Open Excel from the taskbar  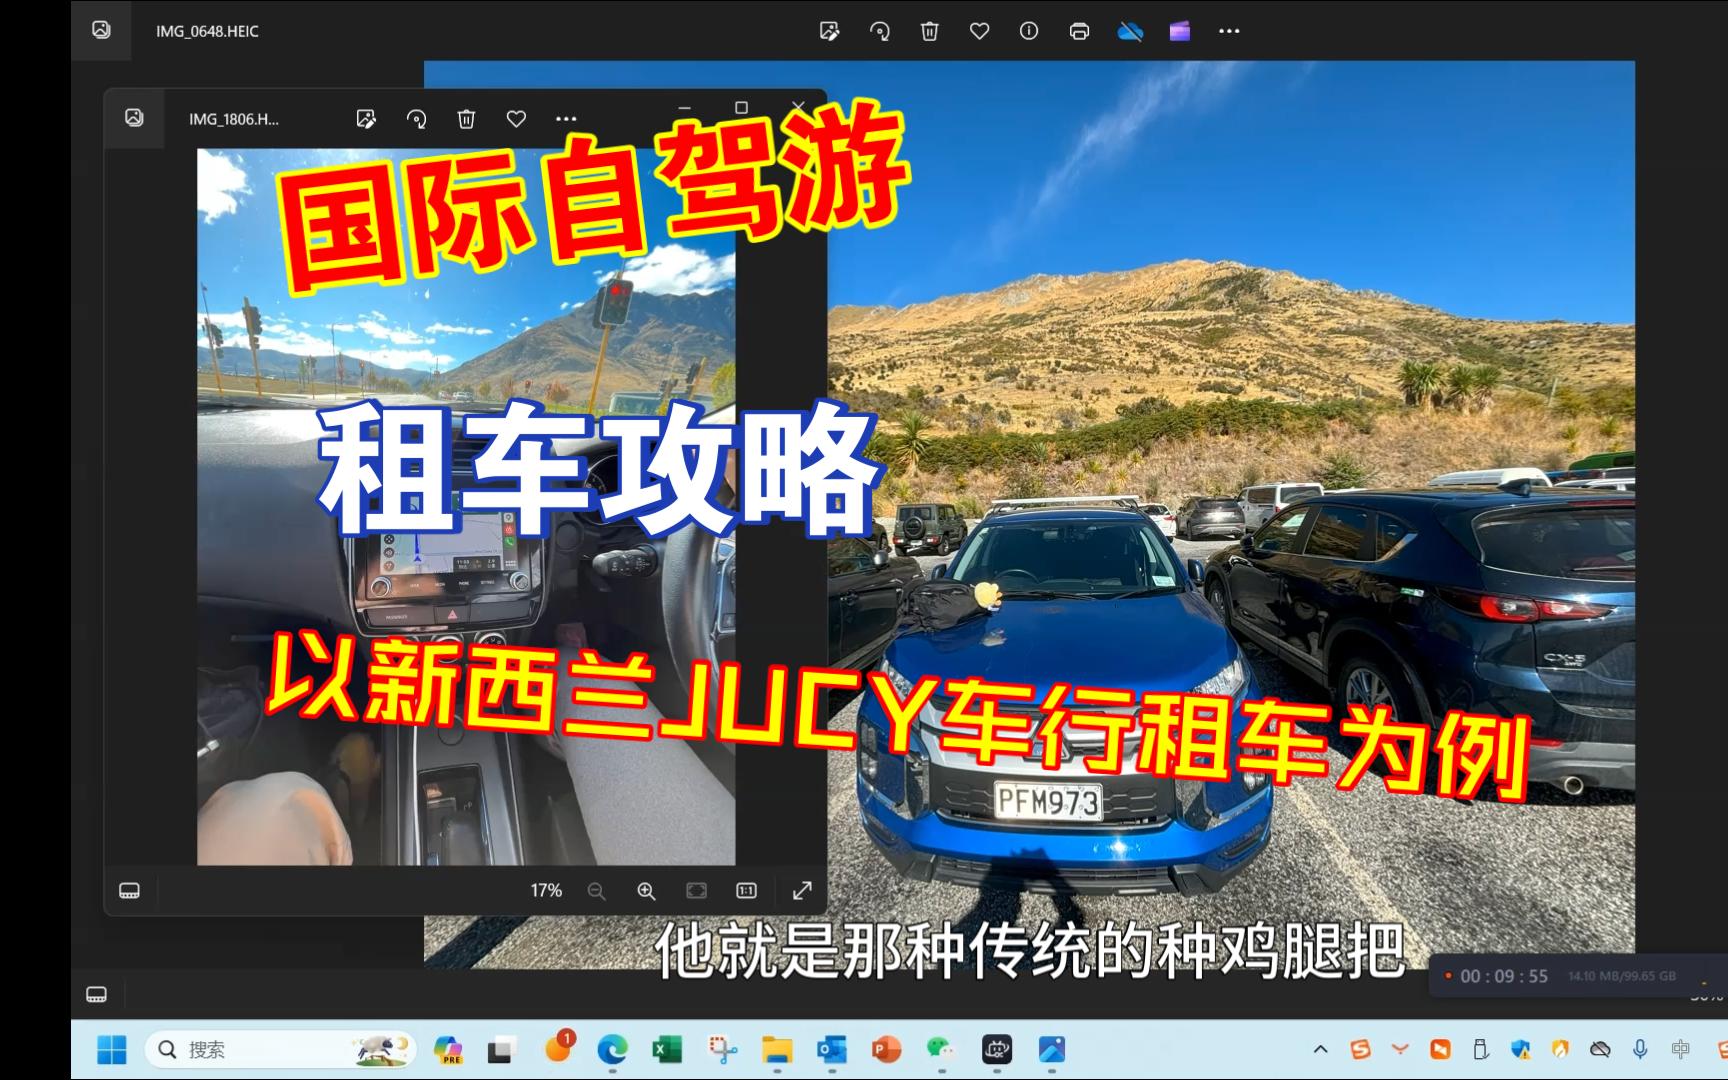click(666, 1050)
